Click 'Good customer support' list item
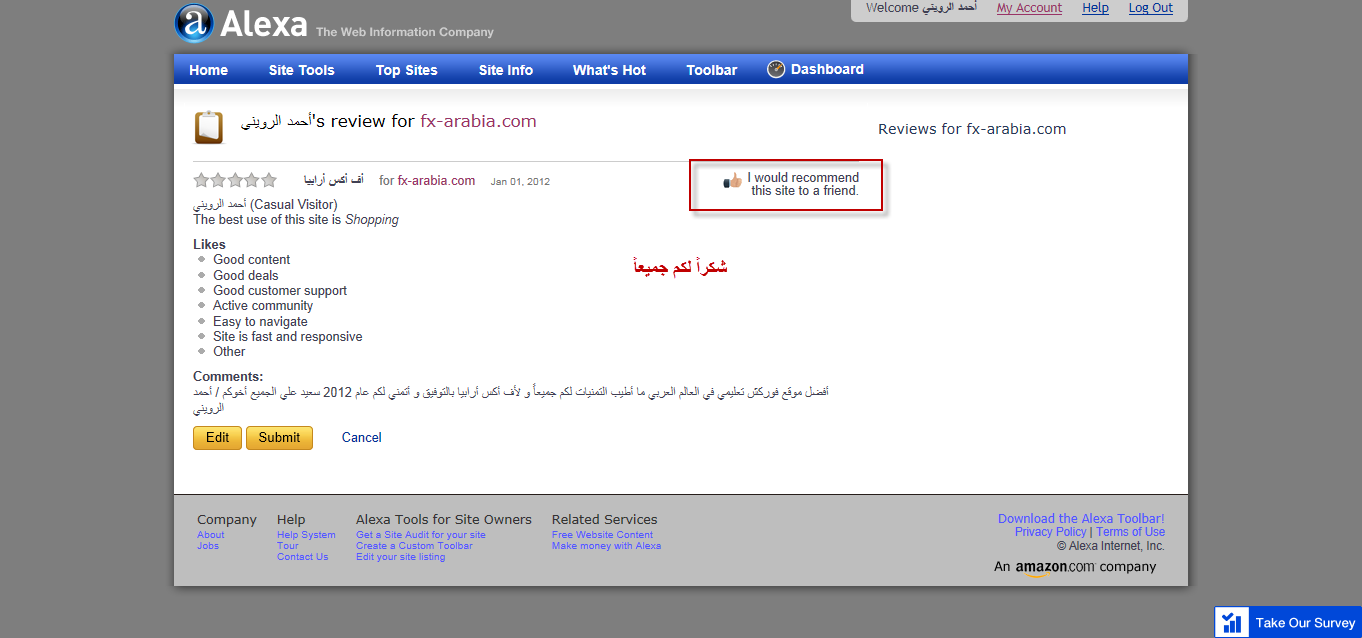Viewport: 1362px width, 638px height. point(280,291)
